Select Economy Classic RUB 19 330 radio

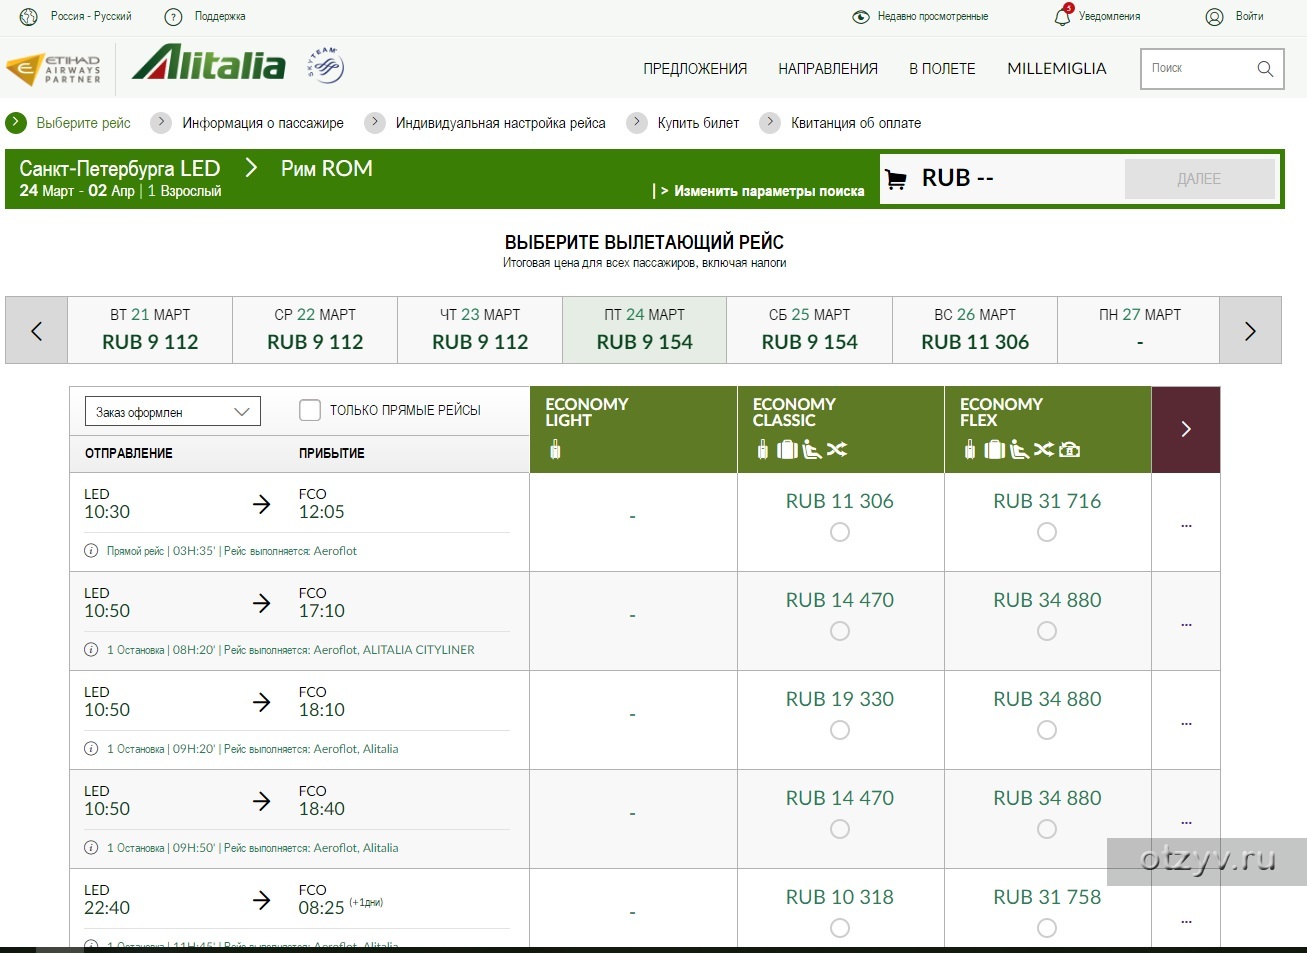(x=840, y=730)
